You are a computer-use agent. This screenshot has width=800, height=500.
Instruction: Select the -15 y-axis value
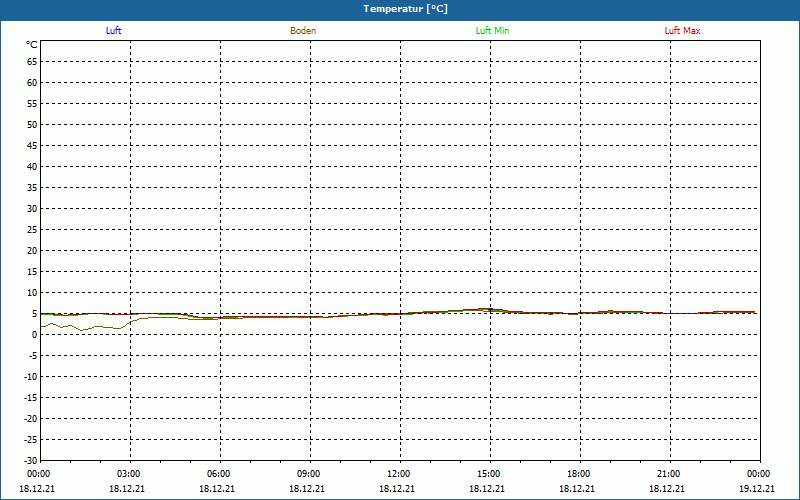click(29, 397)
